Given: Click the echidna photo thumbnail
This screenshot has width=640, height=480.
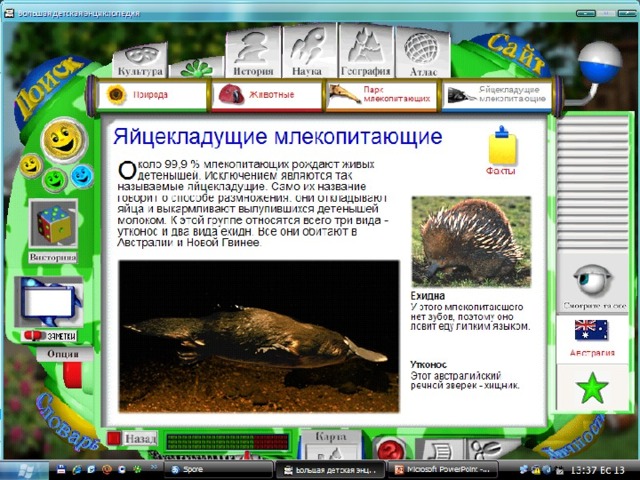Looking at the screenshot, I should point(471,242).
